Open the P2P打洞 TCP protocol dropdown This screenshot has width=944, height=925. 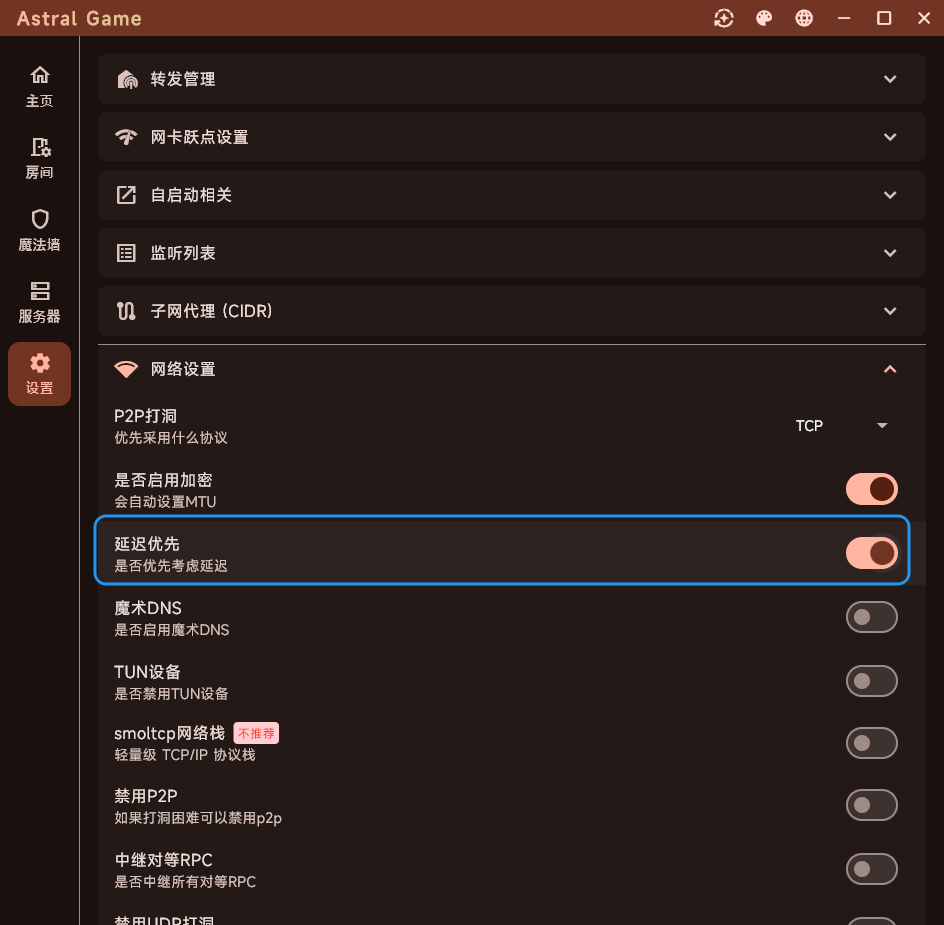[842, 426]
